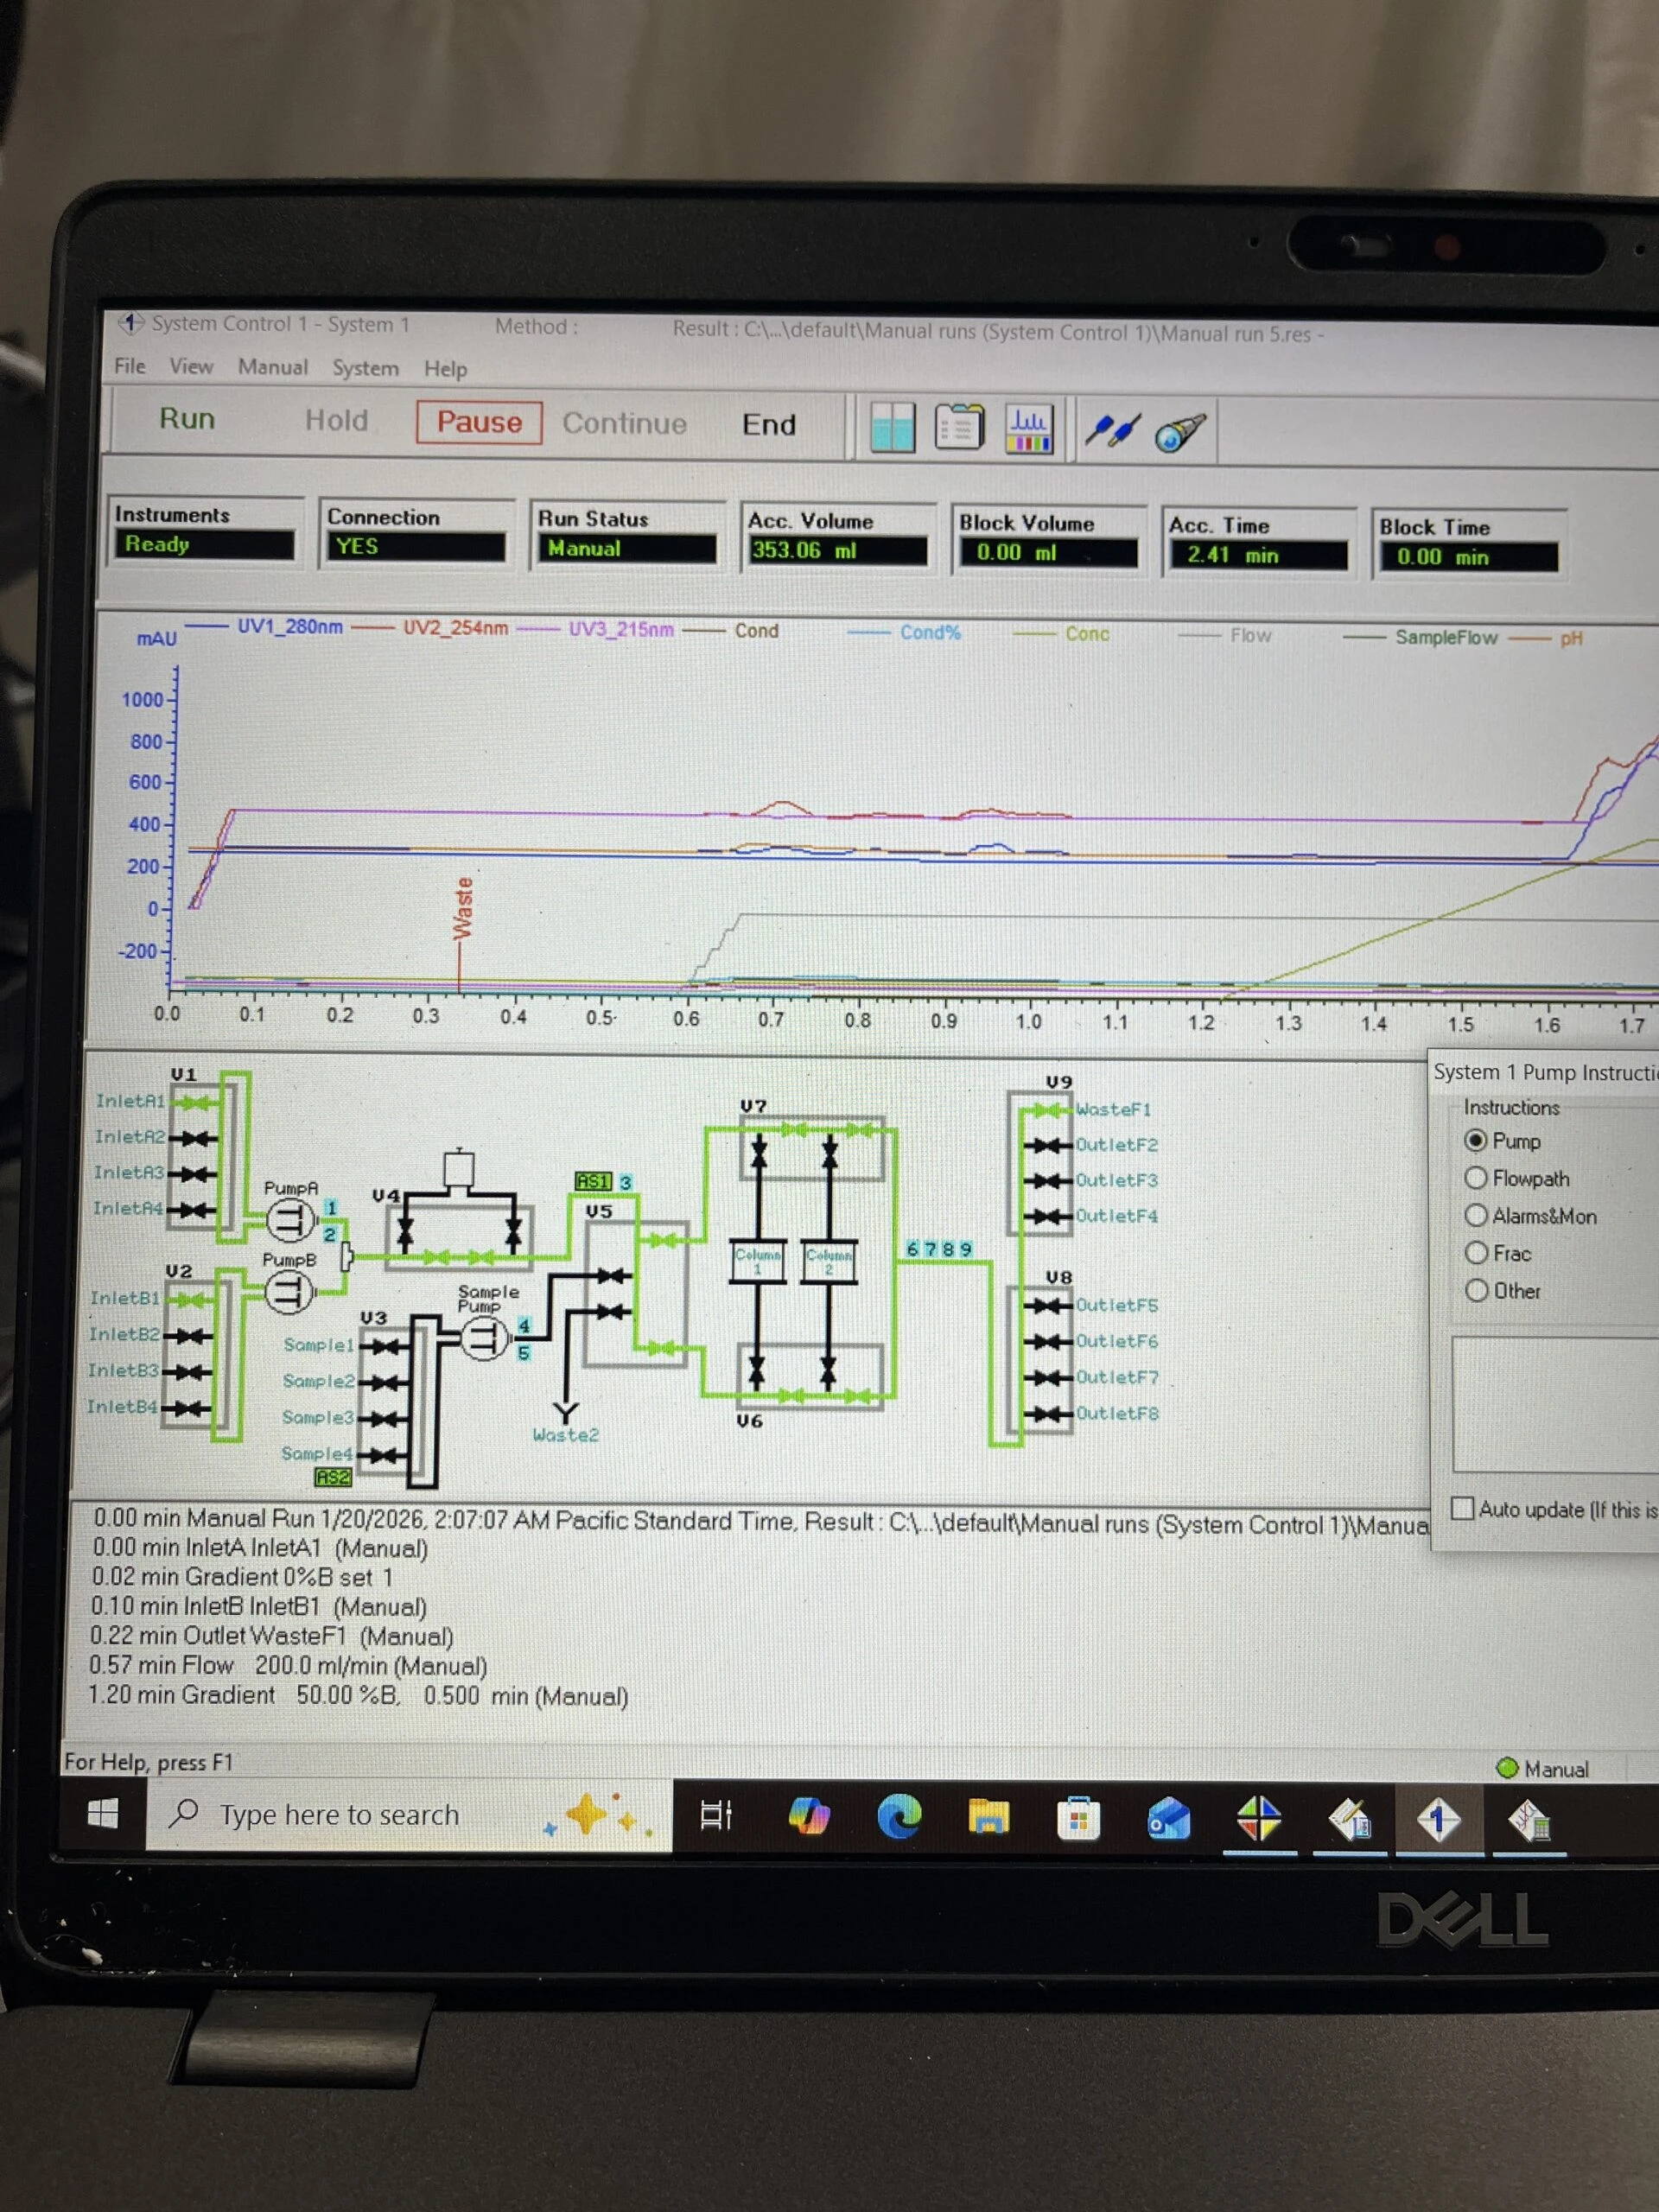This screenshot has height=2212, width=1659.
Task: Open the System menu
Action: pos(365,368)
